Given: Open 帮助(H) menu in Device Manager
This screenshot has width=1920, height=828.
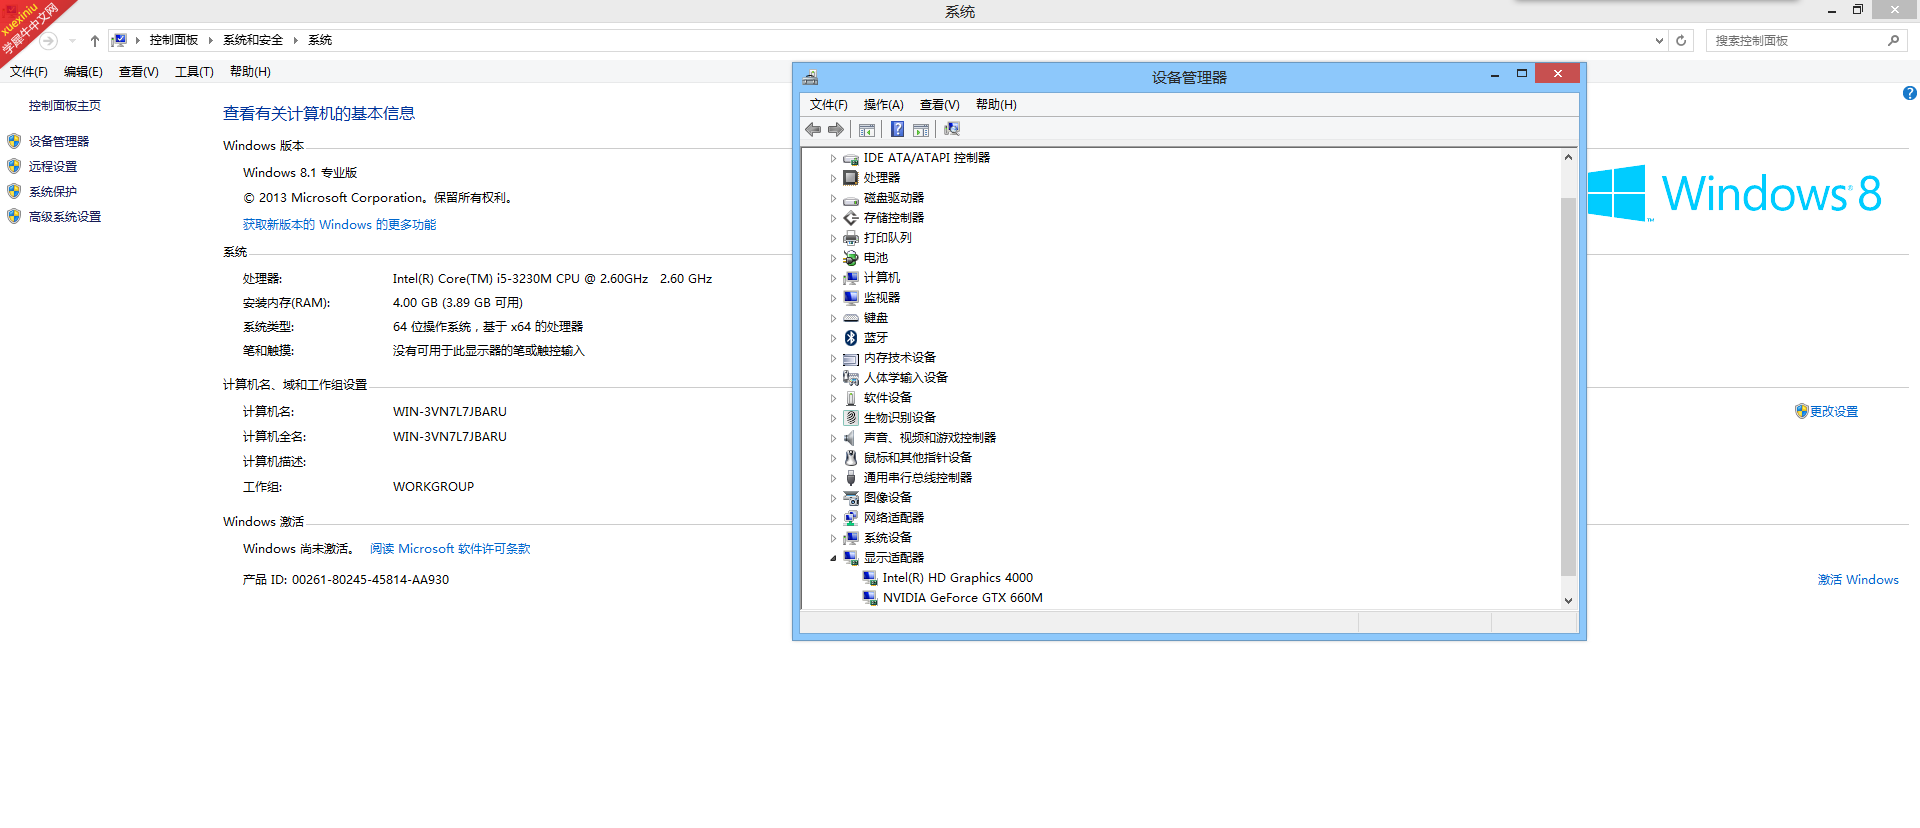Looking at the screenshot, I should (x=997, y=105).
